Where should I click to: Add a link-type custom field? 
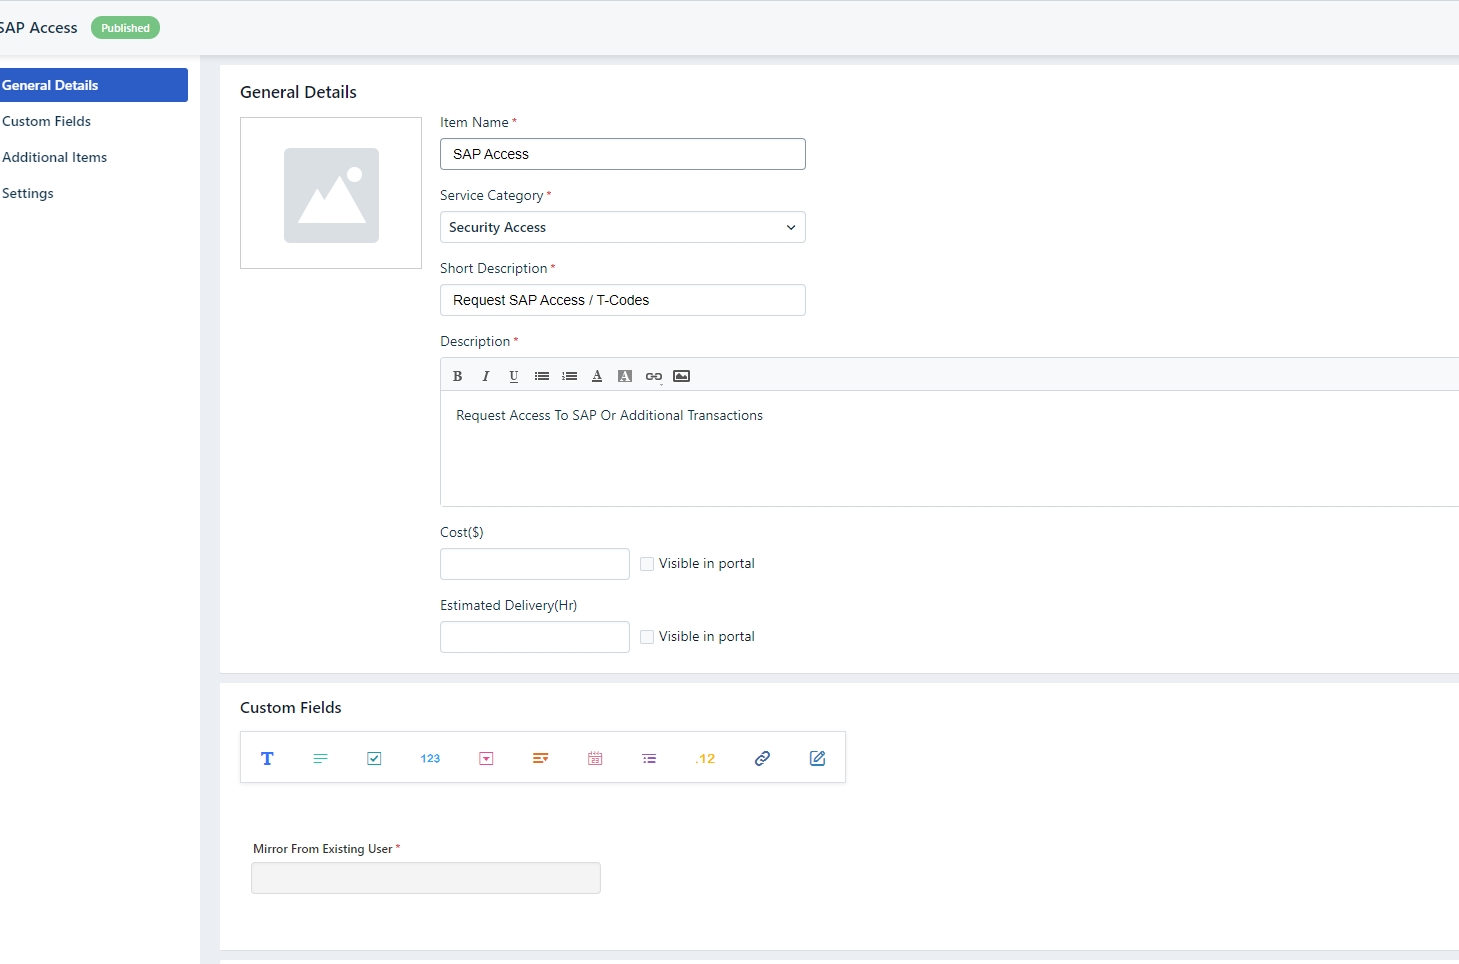(x=762, y=758)
